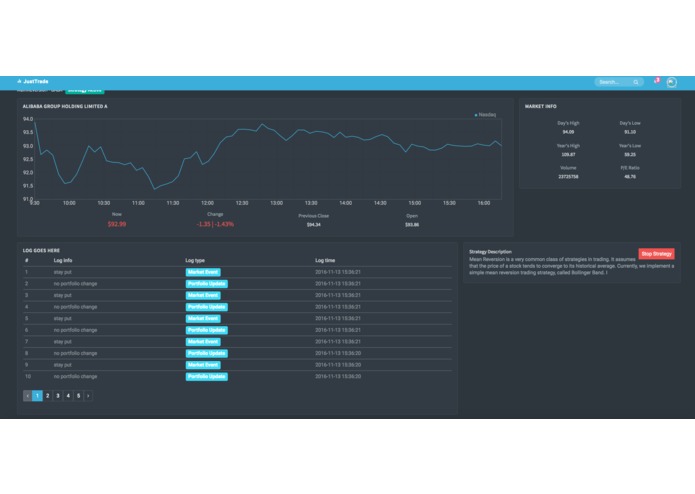The image size is (695, 494).
Task: Click the Market Event badge in row 1
Action: [203, 272]
